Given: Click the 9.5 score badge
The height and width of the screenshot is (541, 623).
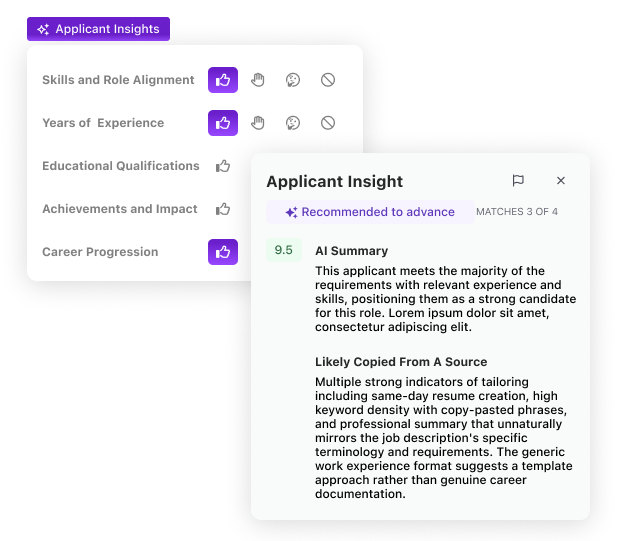Looking at the screenshot, I should click(x=284, y=250).
